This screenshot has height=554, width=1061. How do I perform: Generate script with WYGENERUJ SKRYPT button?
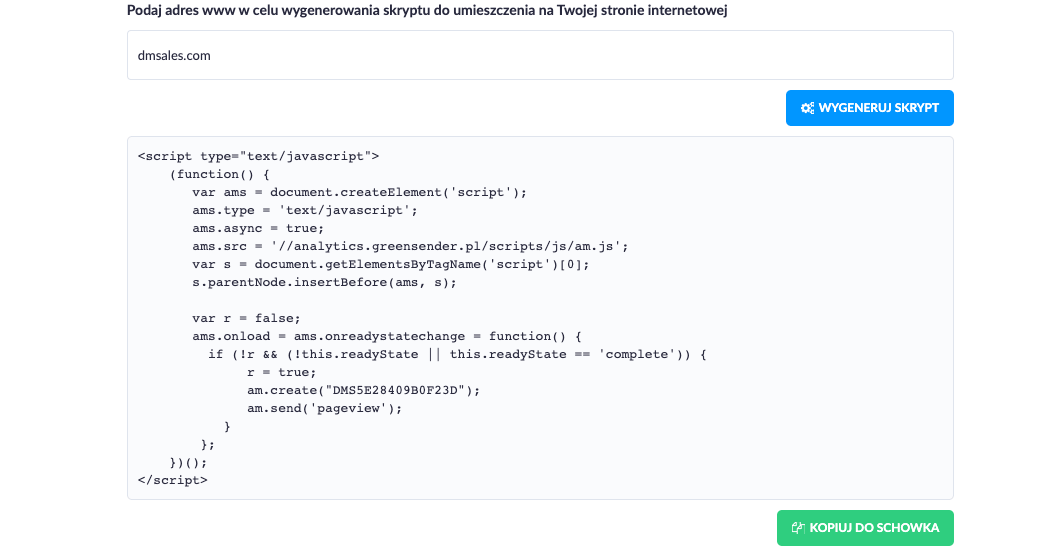[x=870, y=108]
